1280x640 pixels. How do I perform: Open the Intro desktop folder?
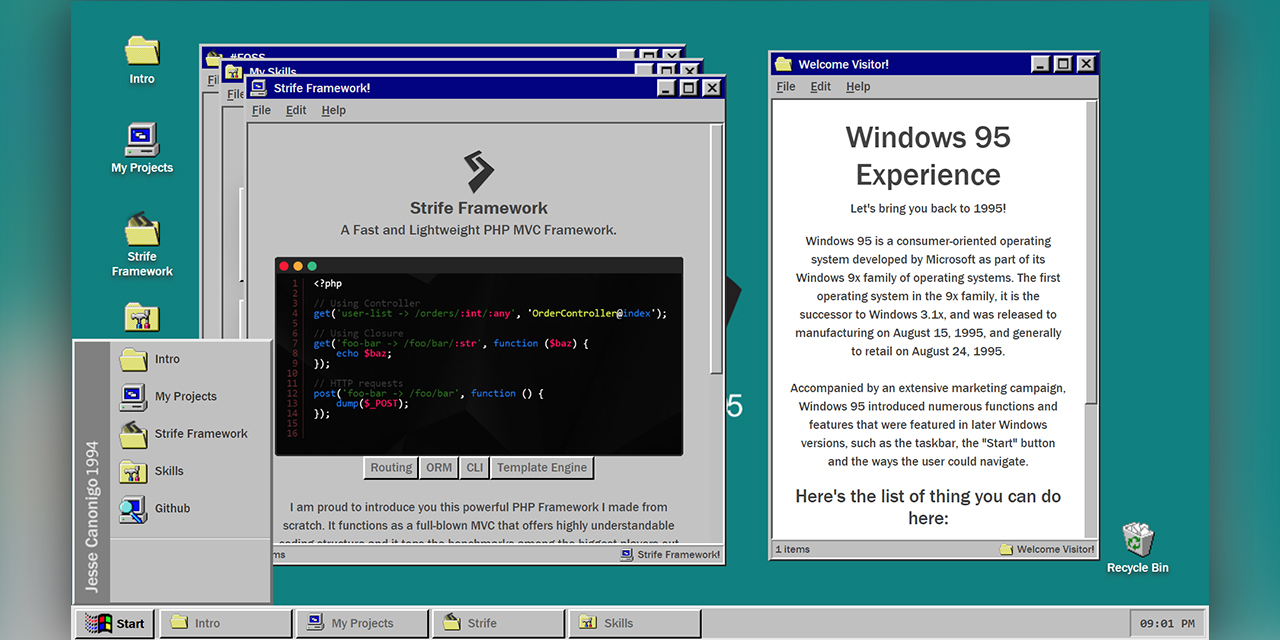[x=141, y=55]
